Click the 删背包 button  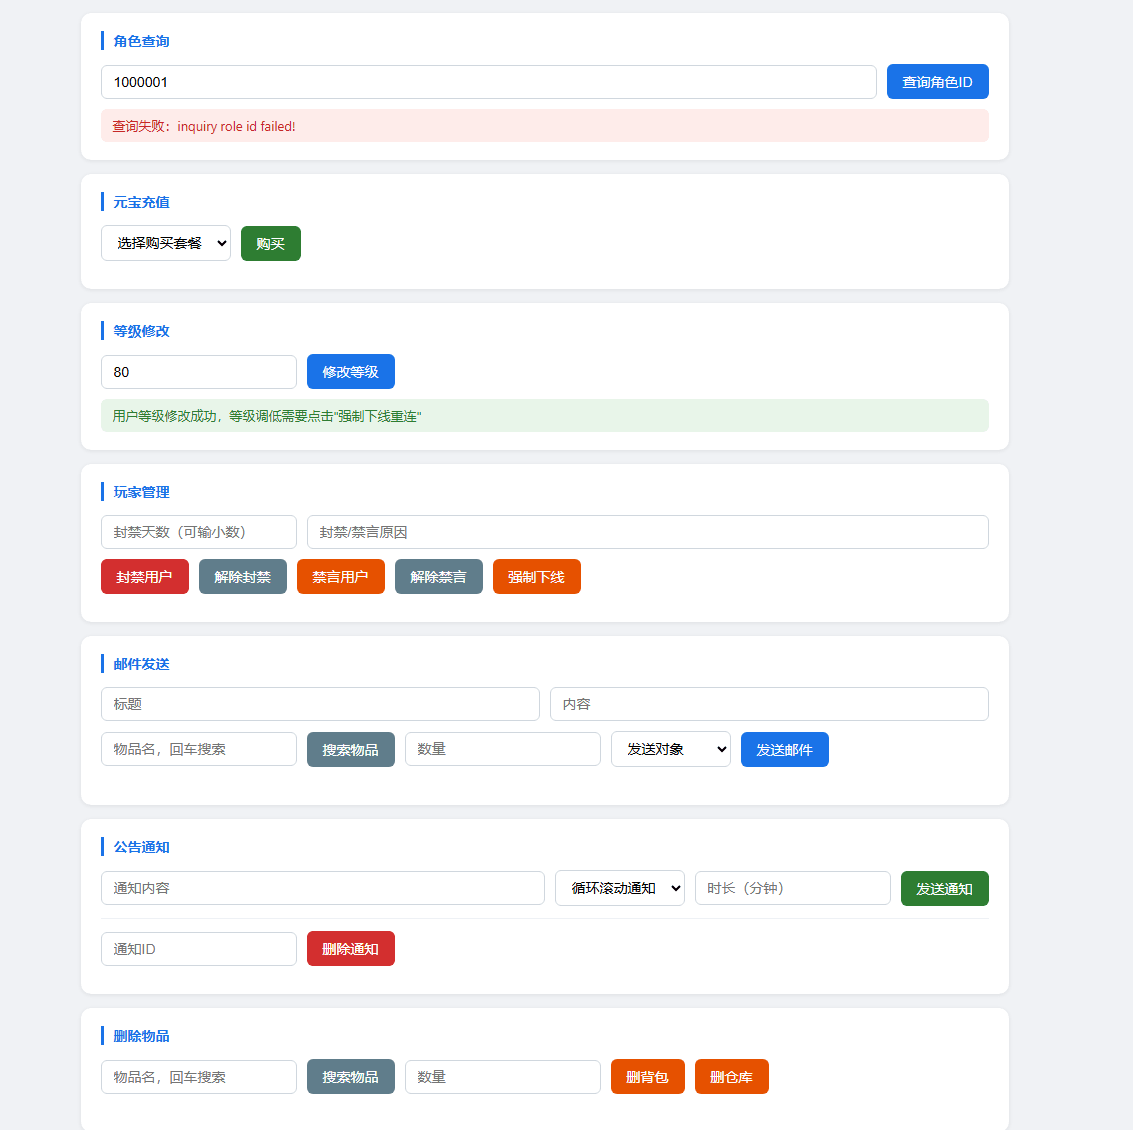647,1077
